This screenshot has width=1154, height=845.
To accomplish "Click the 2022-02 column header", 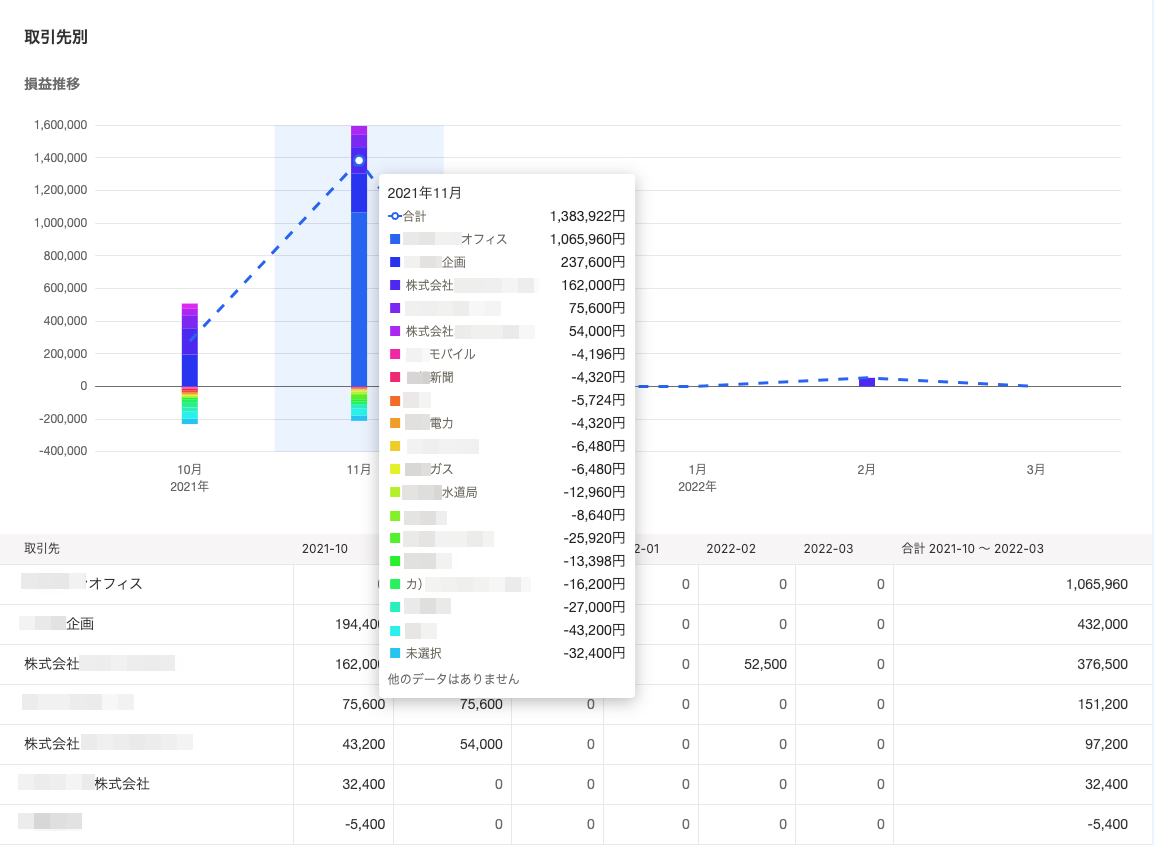I will click(731, 548).
